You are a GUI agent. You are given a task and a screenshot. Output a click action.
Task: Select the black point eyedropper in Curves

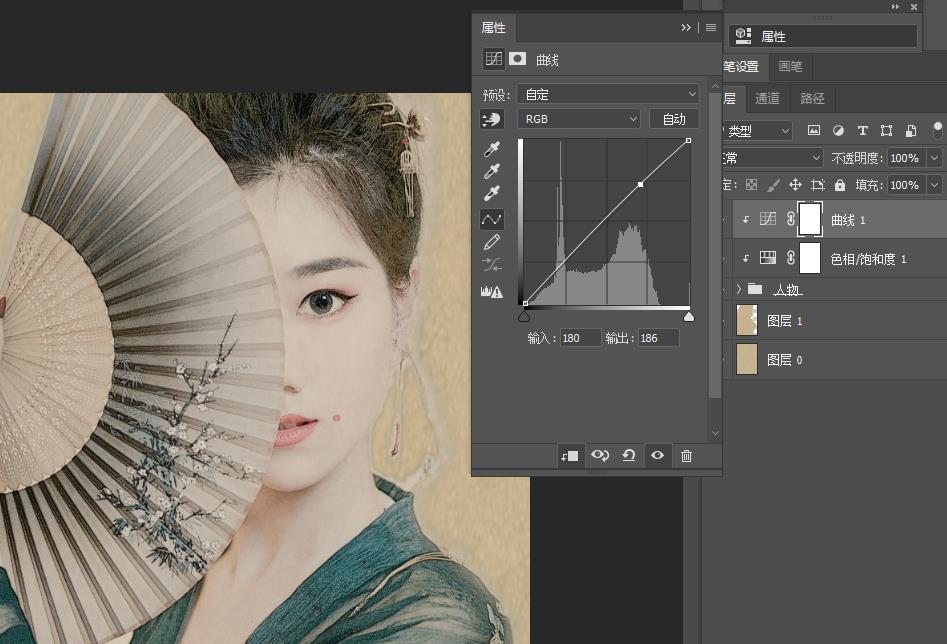(491, 149)
